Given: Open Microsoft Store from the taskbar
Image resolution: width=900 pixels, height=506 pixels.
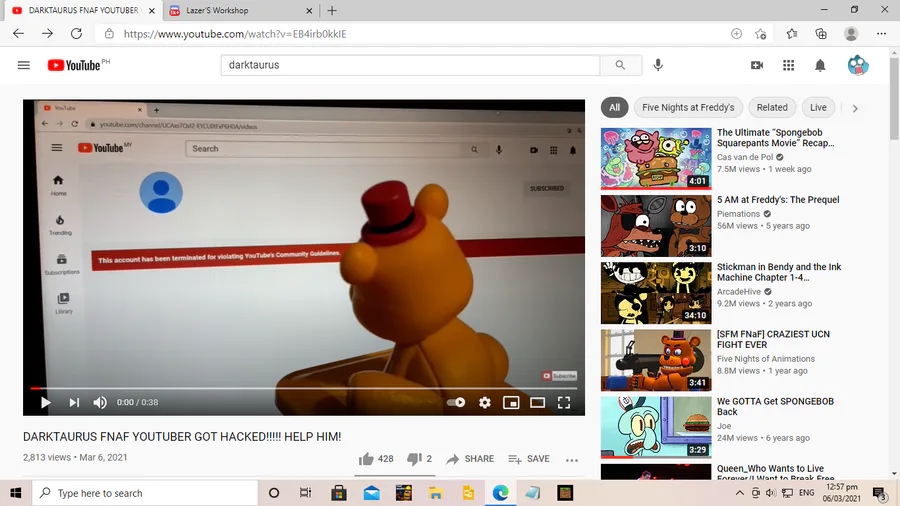Looking at the screenshot, I should (339, 493).
